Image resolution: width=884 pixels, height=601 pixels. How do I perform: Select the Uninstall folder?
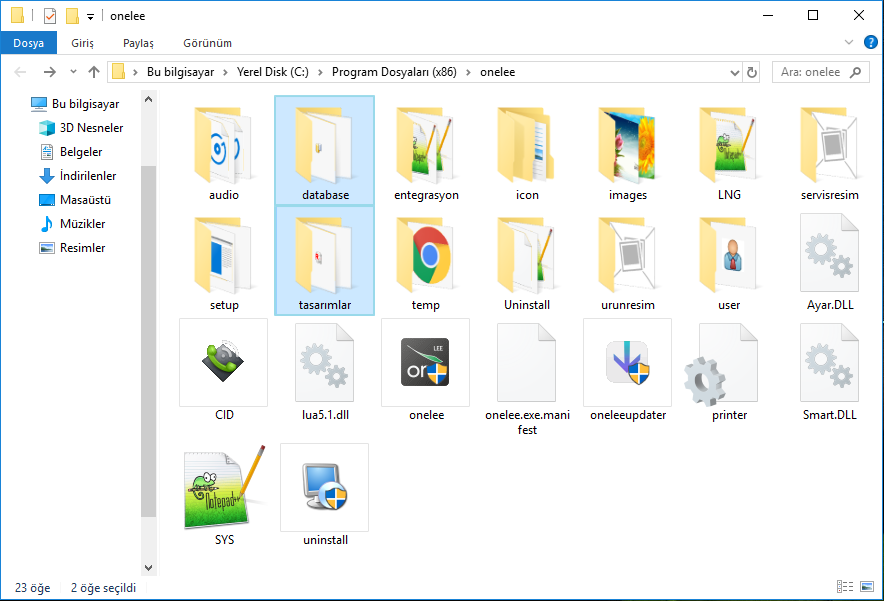point(527,261)
